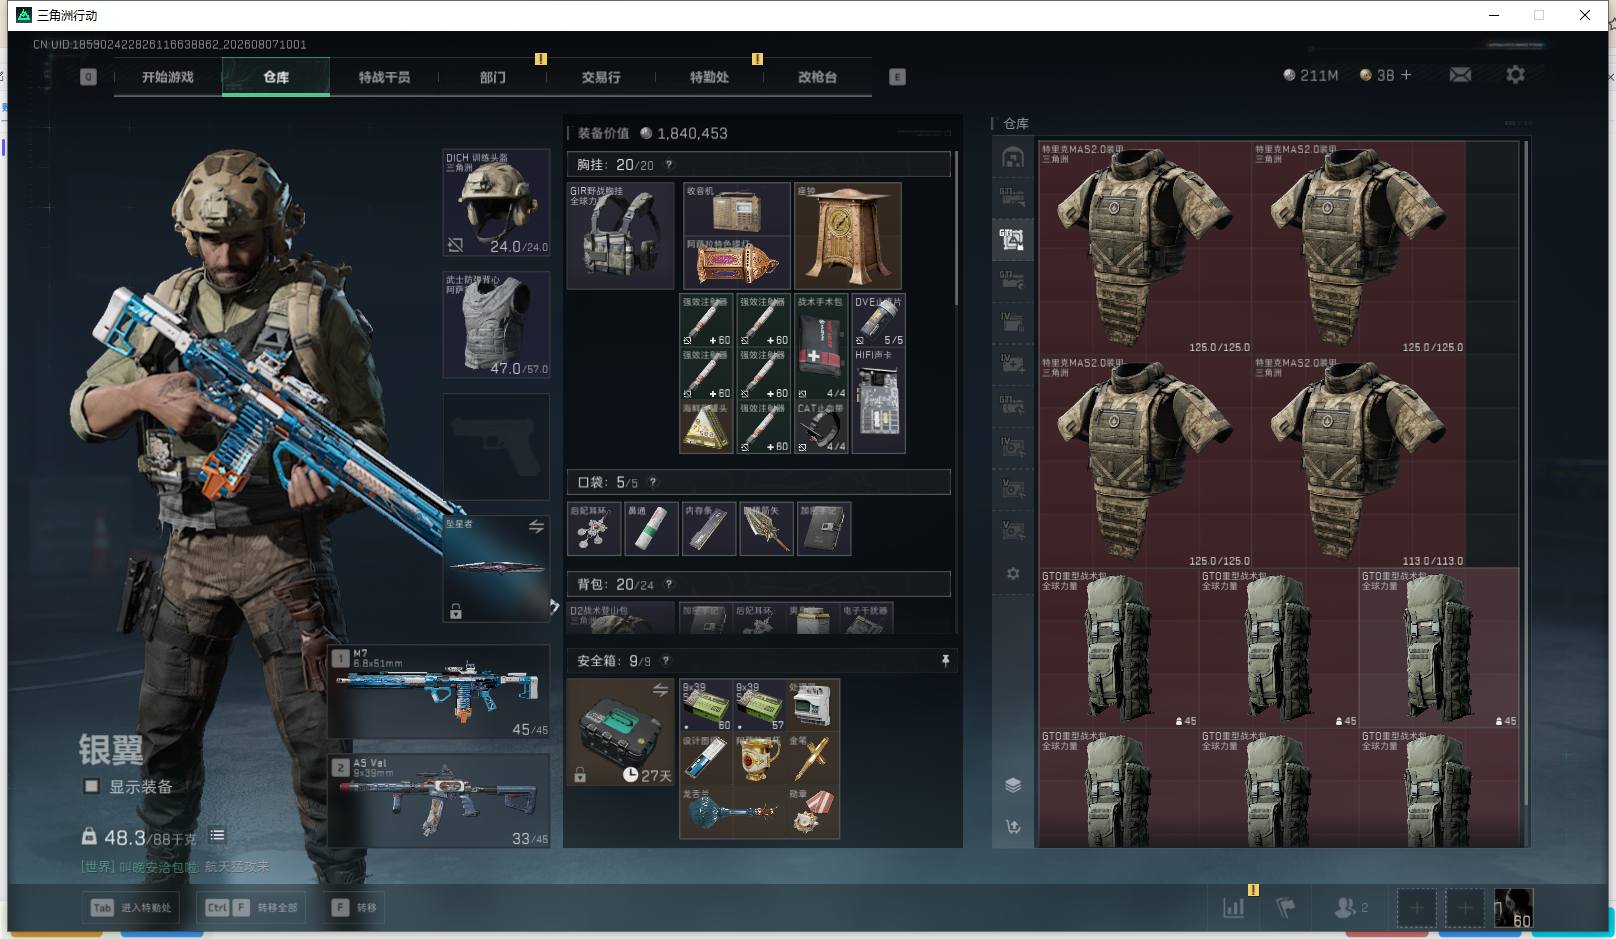Select the 战术手术包 surgery kit
Screen dimensions: 1616x939
point(821,347)
